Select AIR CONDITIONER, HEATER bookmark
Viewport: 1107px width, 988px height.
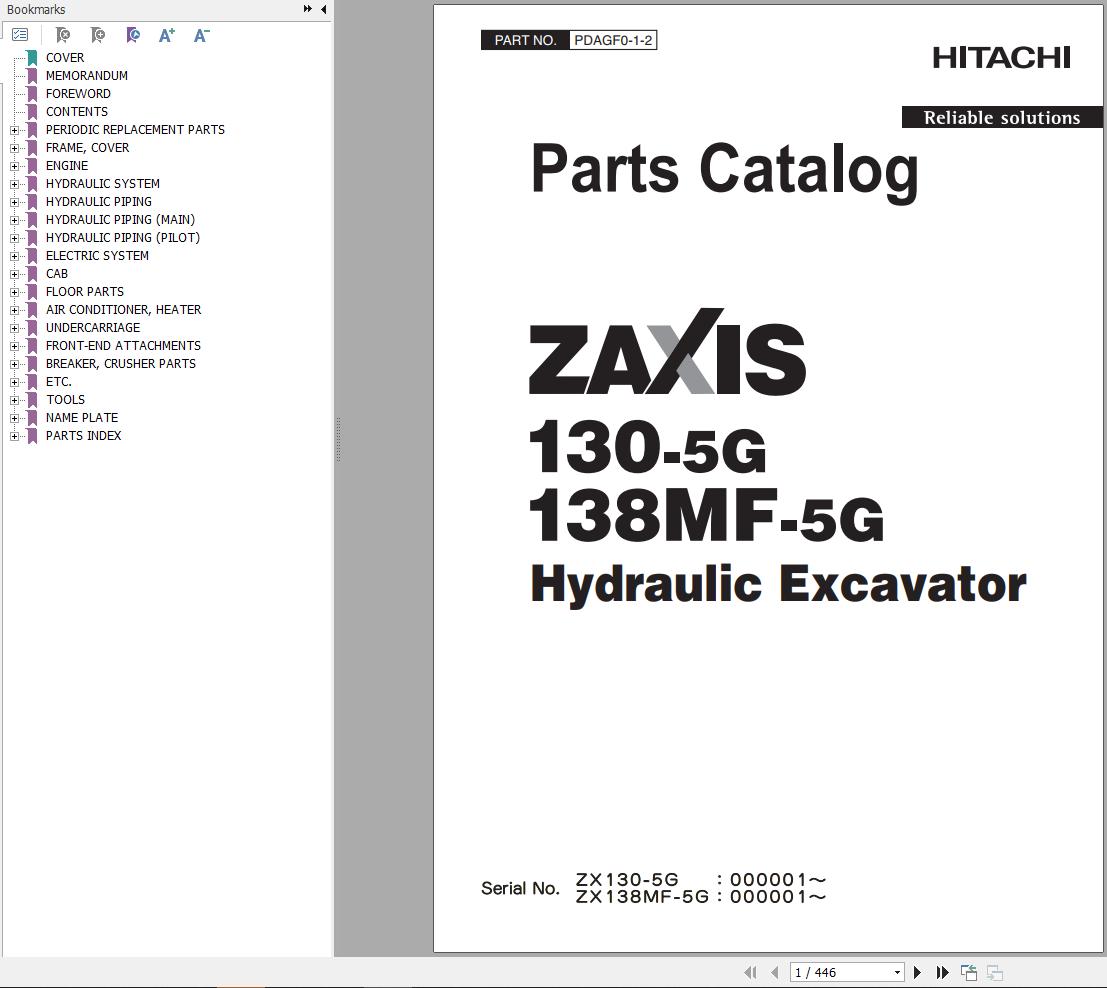click(x=124, y=310)
